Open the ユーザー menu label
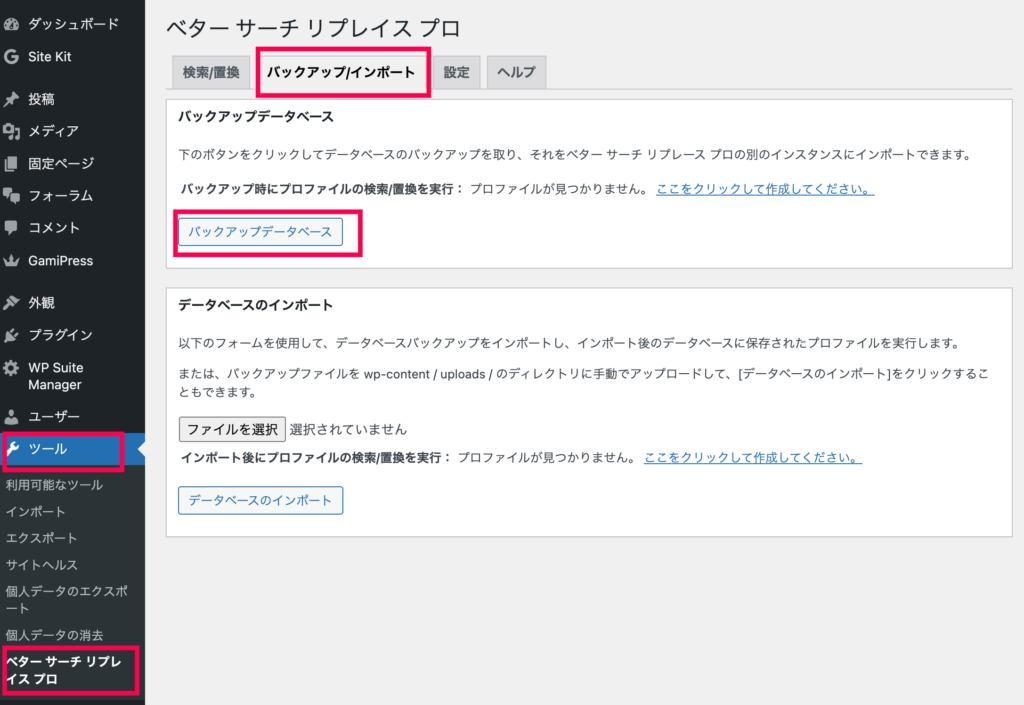 pyautogui.click(x=54, y=416)
